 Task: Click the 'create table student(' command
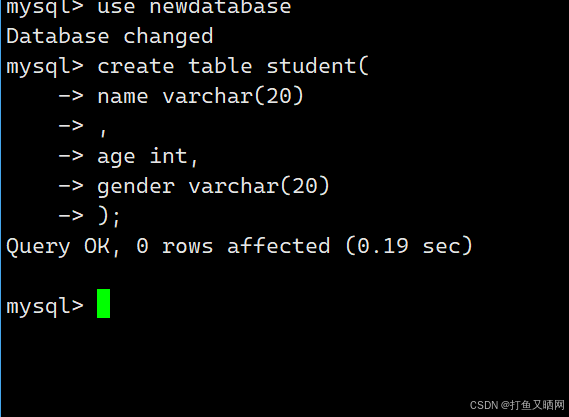233,66
